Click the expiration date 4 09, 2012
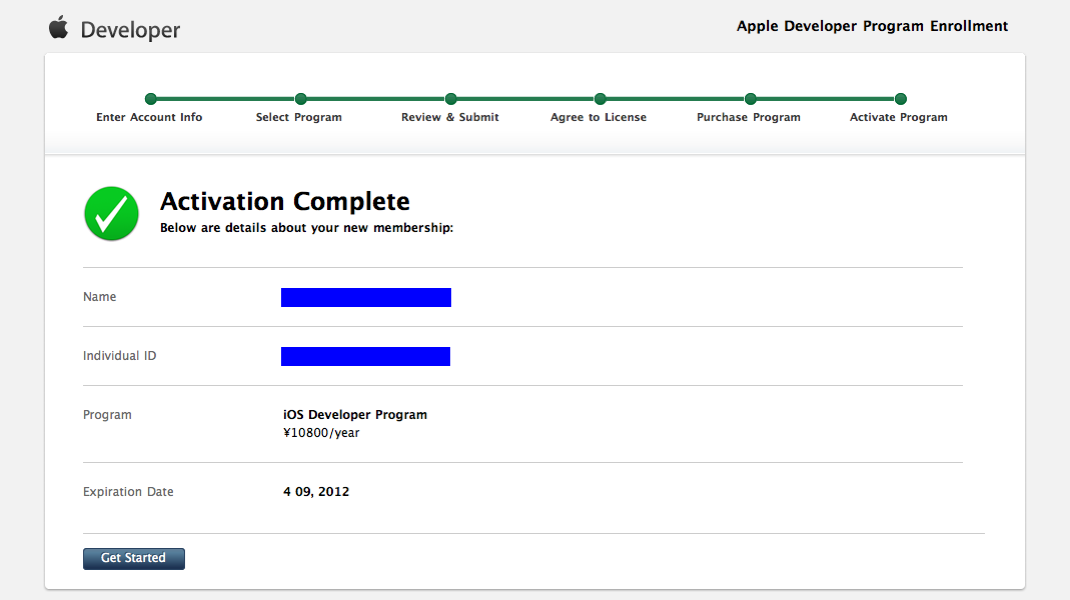Viewport: 1070px width, 600px height. coord(316,491)
